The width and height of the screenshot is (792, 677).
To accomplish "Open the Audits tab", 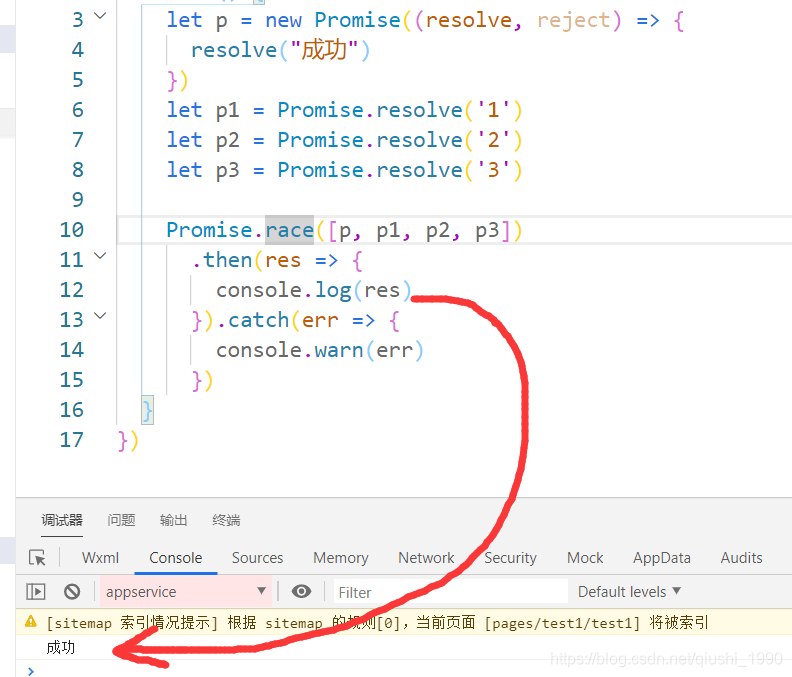I will tap(741, 558).
